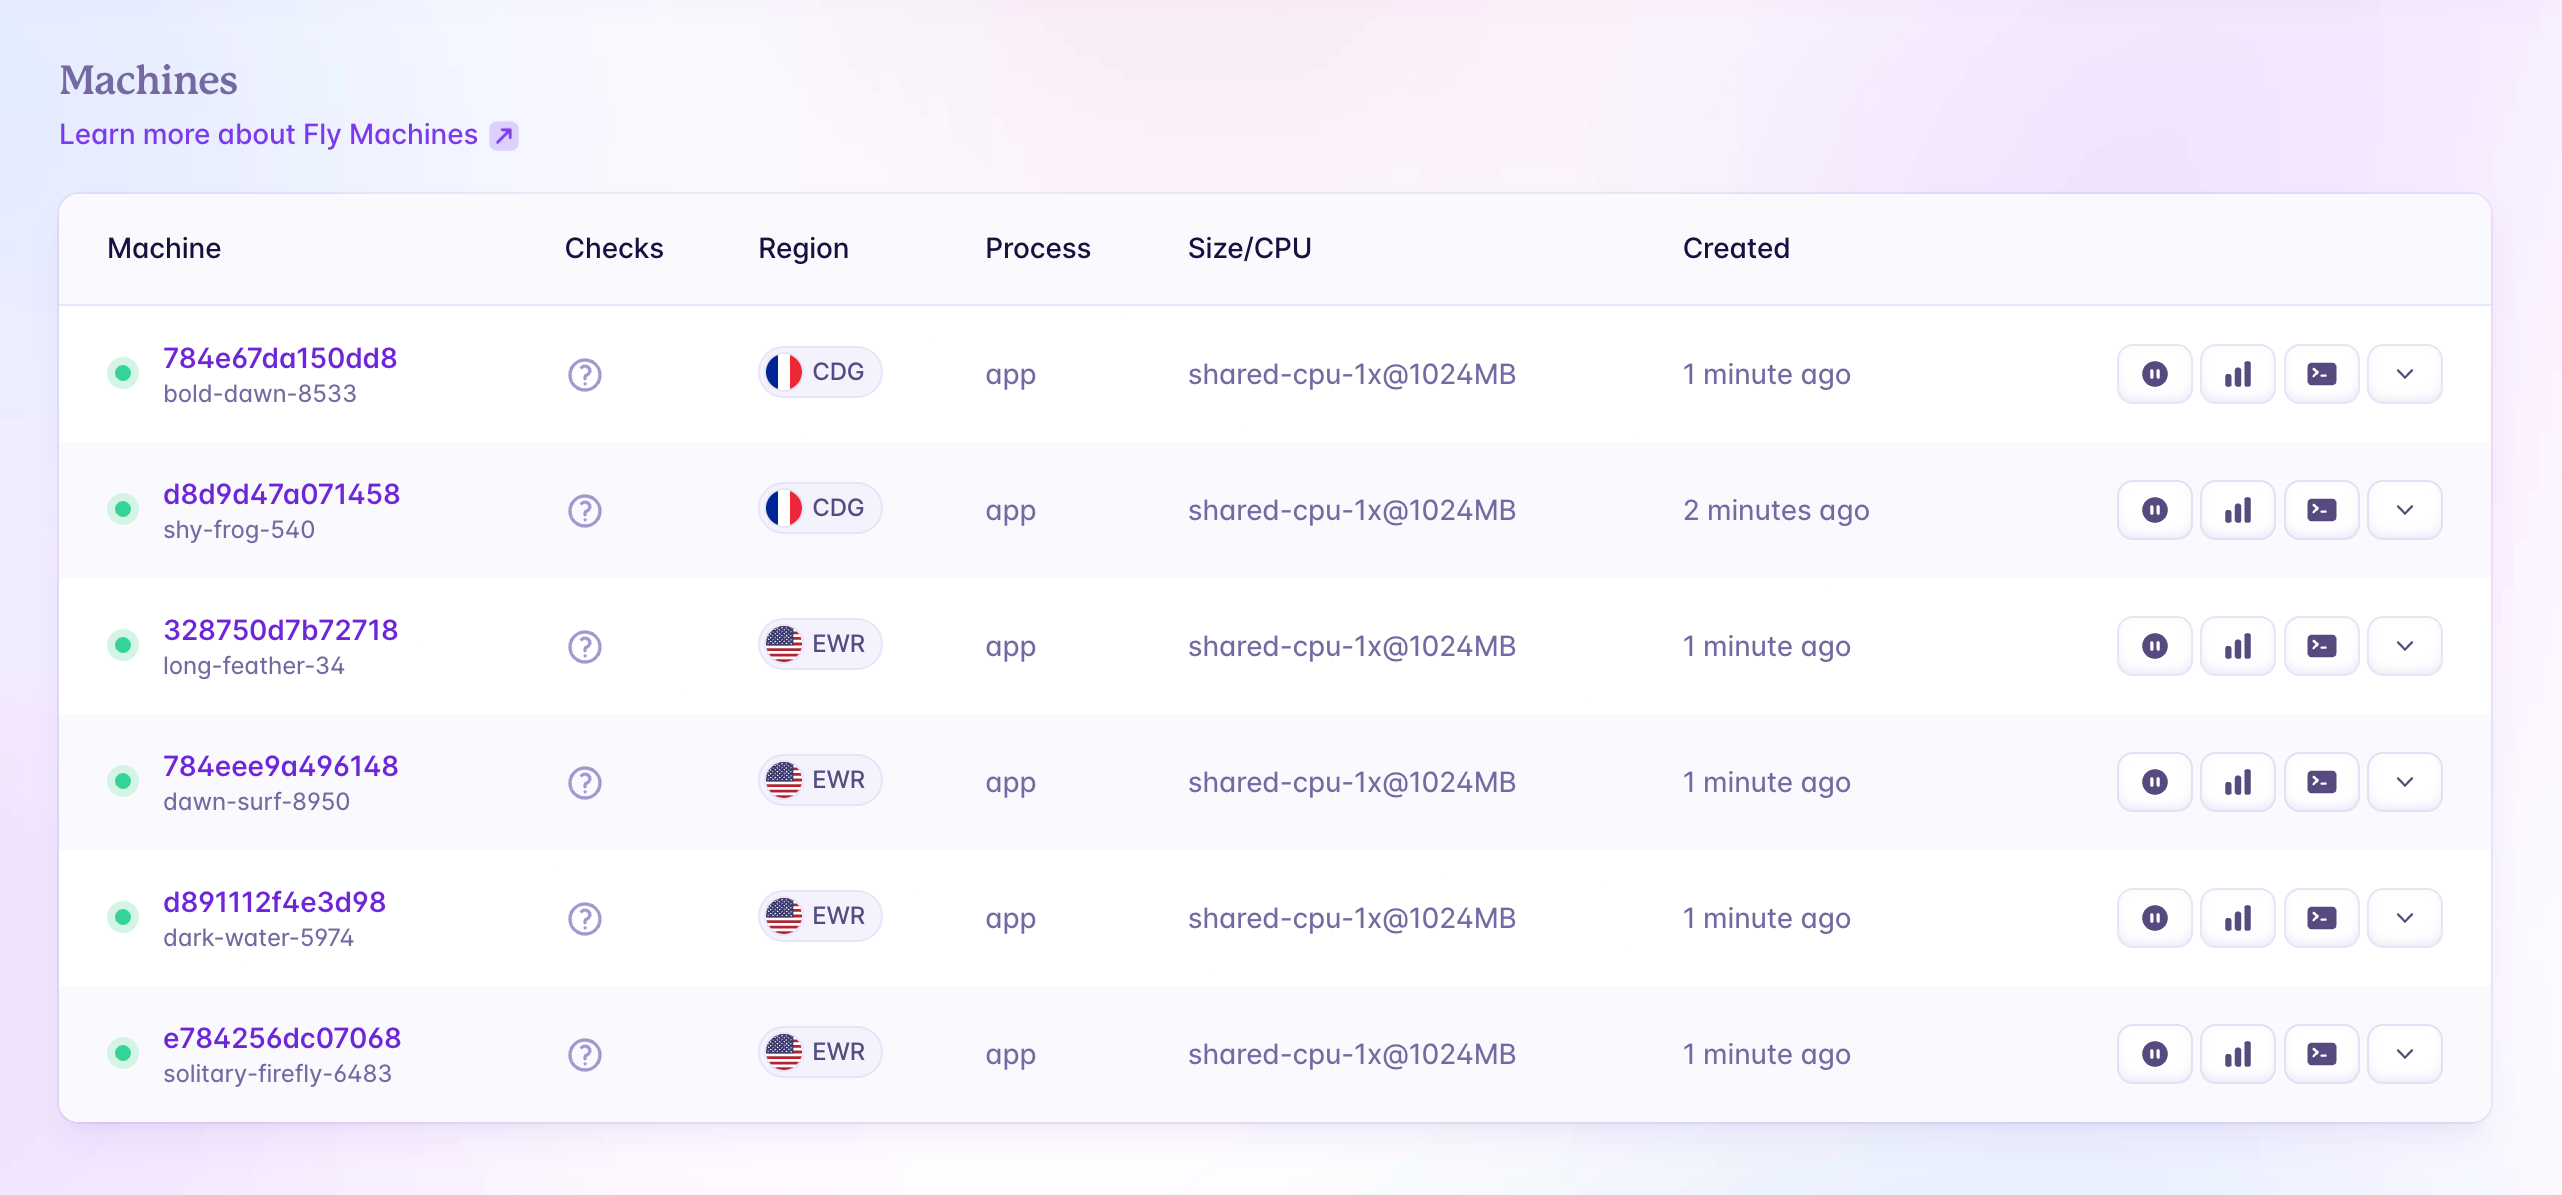2562x1195 pixels.
Task: Click the green status dot for shy-frog-540
Action: pos(122,509)
